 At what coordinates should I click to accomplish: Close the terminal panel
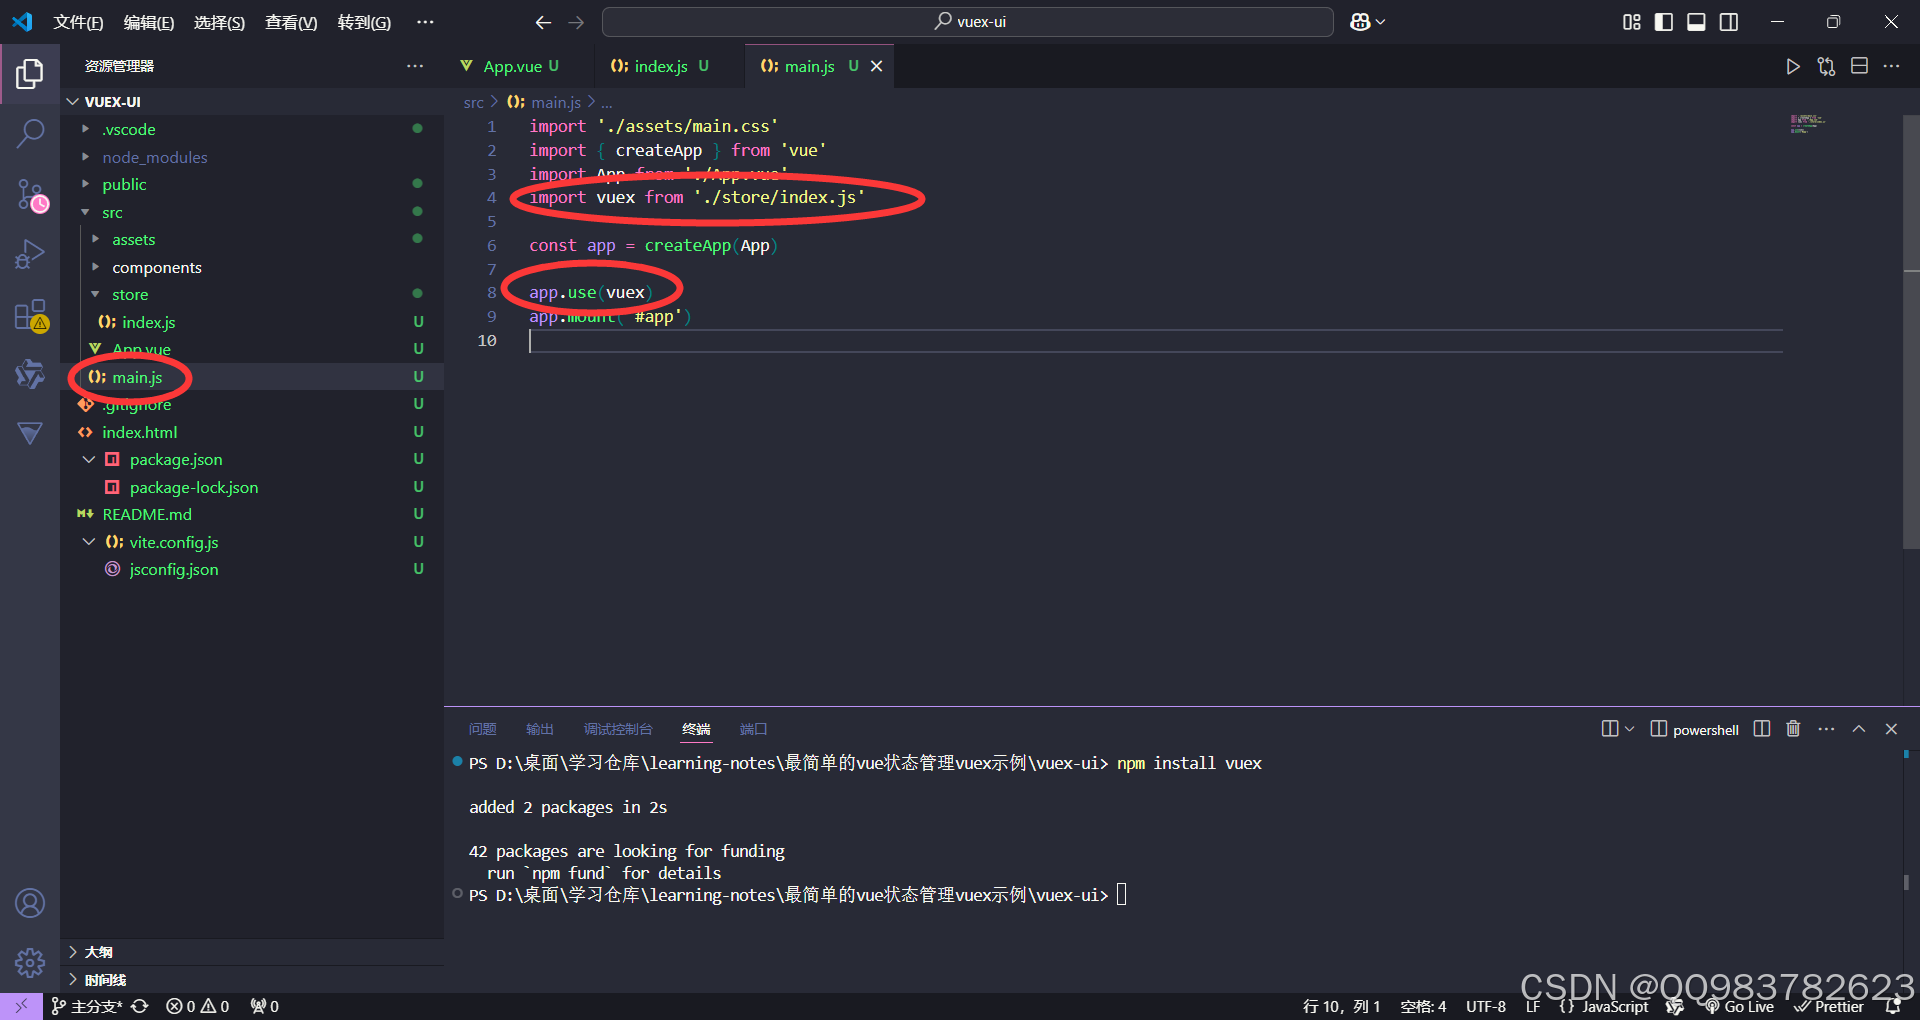1891,729
